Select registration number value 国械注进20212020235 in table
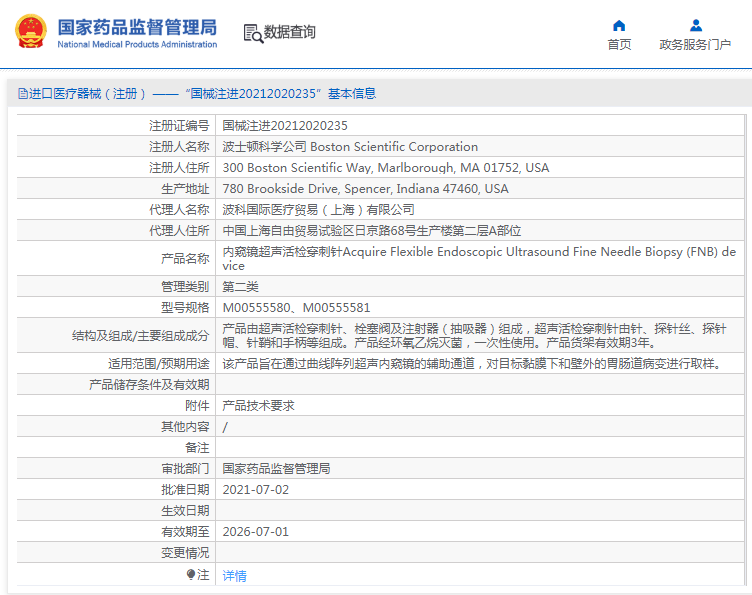 tap(285, 126)
